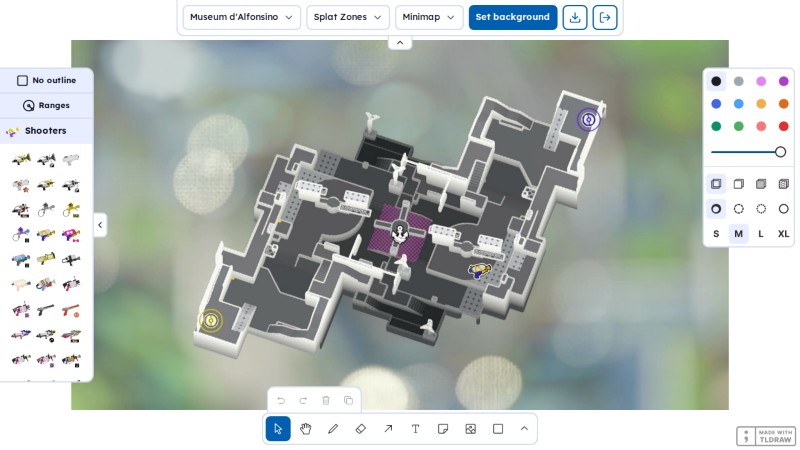Add the yellow-and-blue Splattershot Jr. weapon
800x450 pixels.
pos(46,234)
